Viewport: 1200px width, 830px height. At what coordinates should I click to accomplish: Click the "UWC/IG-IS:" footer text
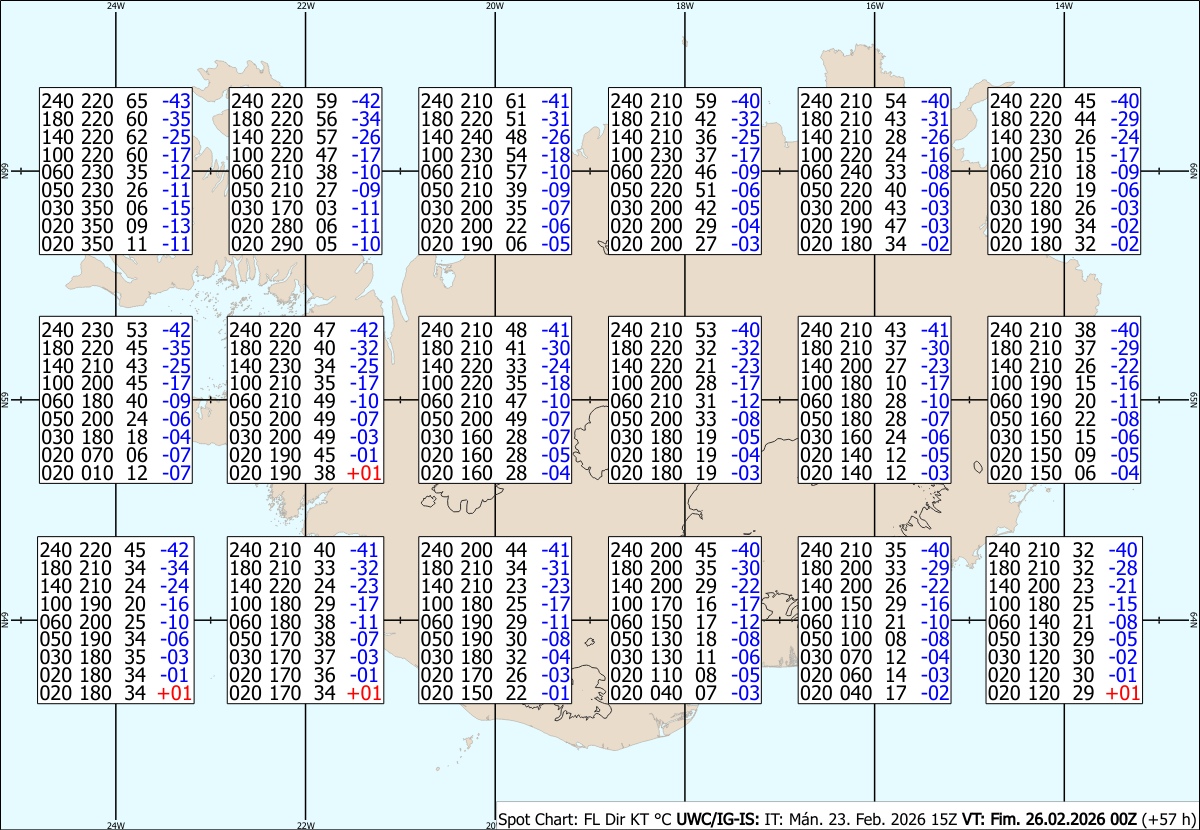pyautogui.click(x=719, y=818)
